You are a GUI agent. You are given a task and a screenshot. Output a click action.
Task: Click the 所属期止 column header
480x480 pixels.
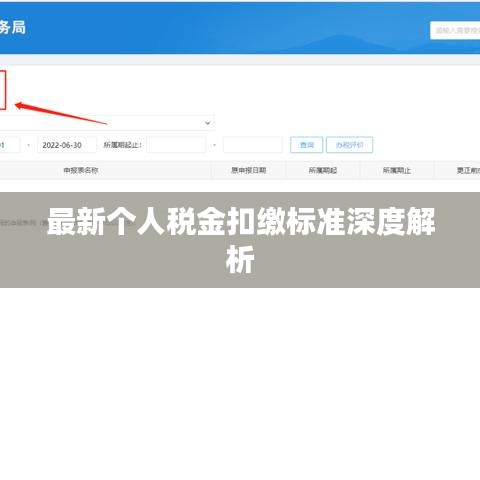397,170
